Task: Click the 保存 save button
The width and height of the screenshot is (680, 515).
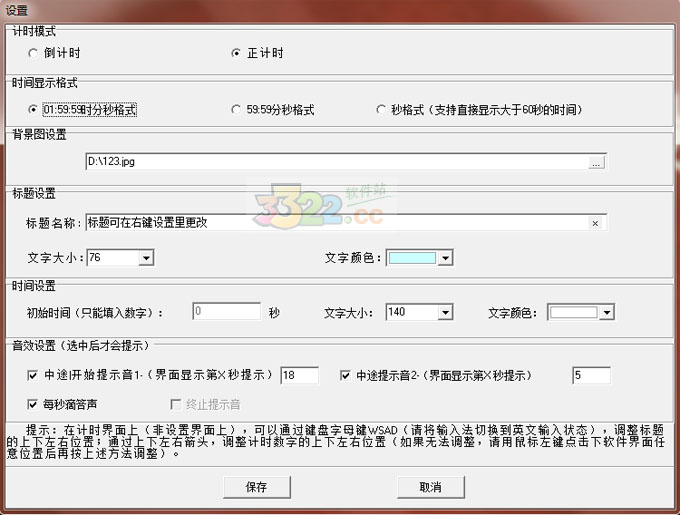Action: [x=257, y=487]
